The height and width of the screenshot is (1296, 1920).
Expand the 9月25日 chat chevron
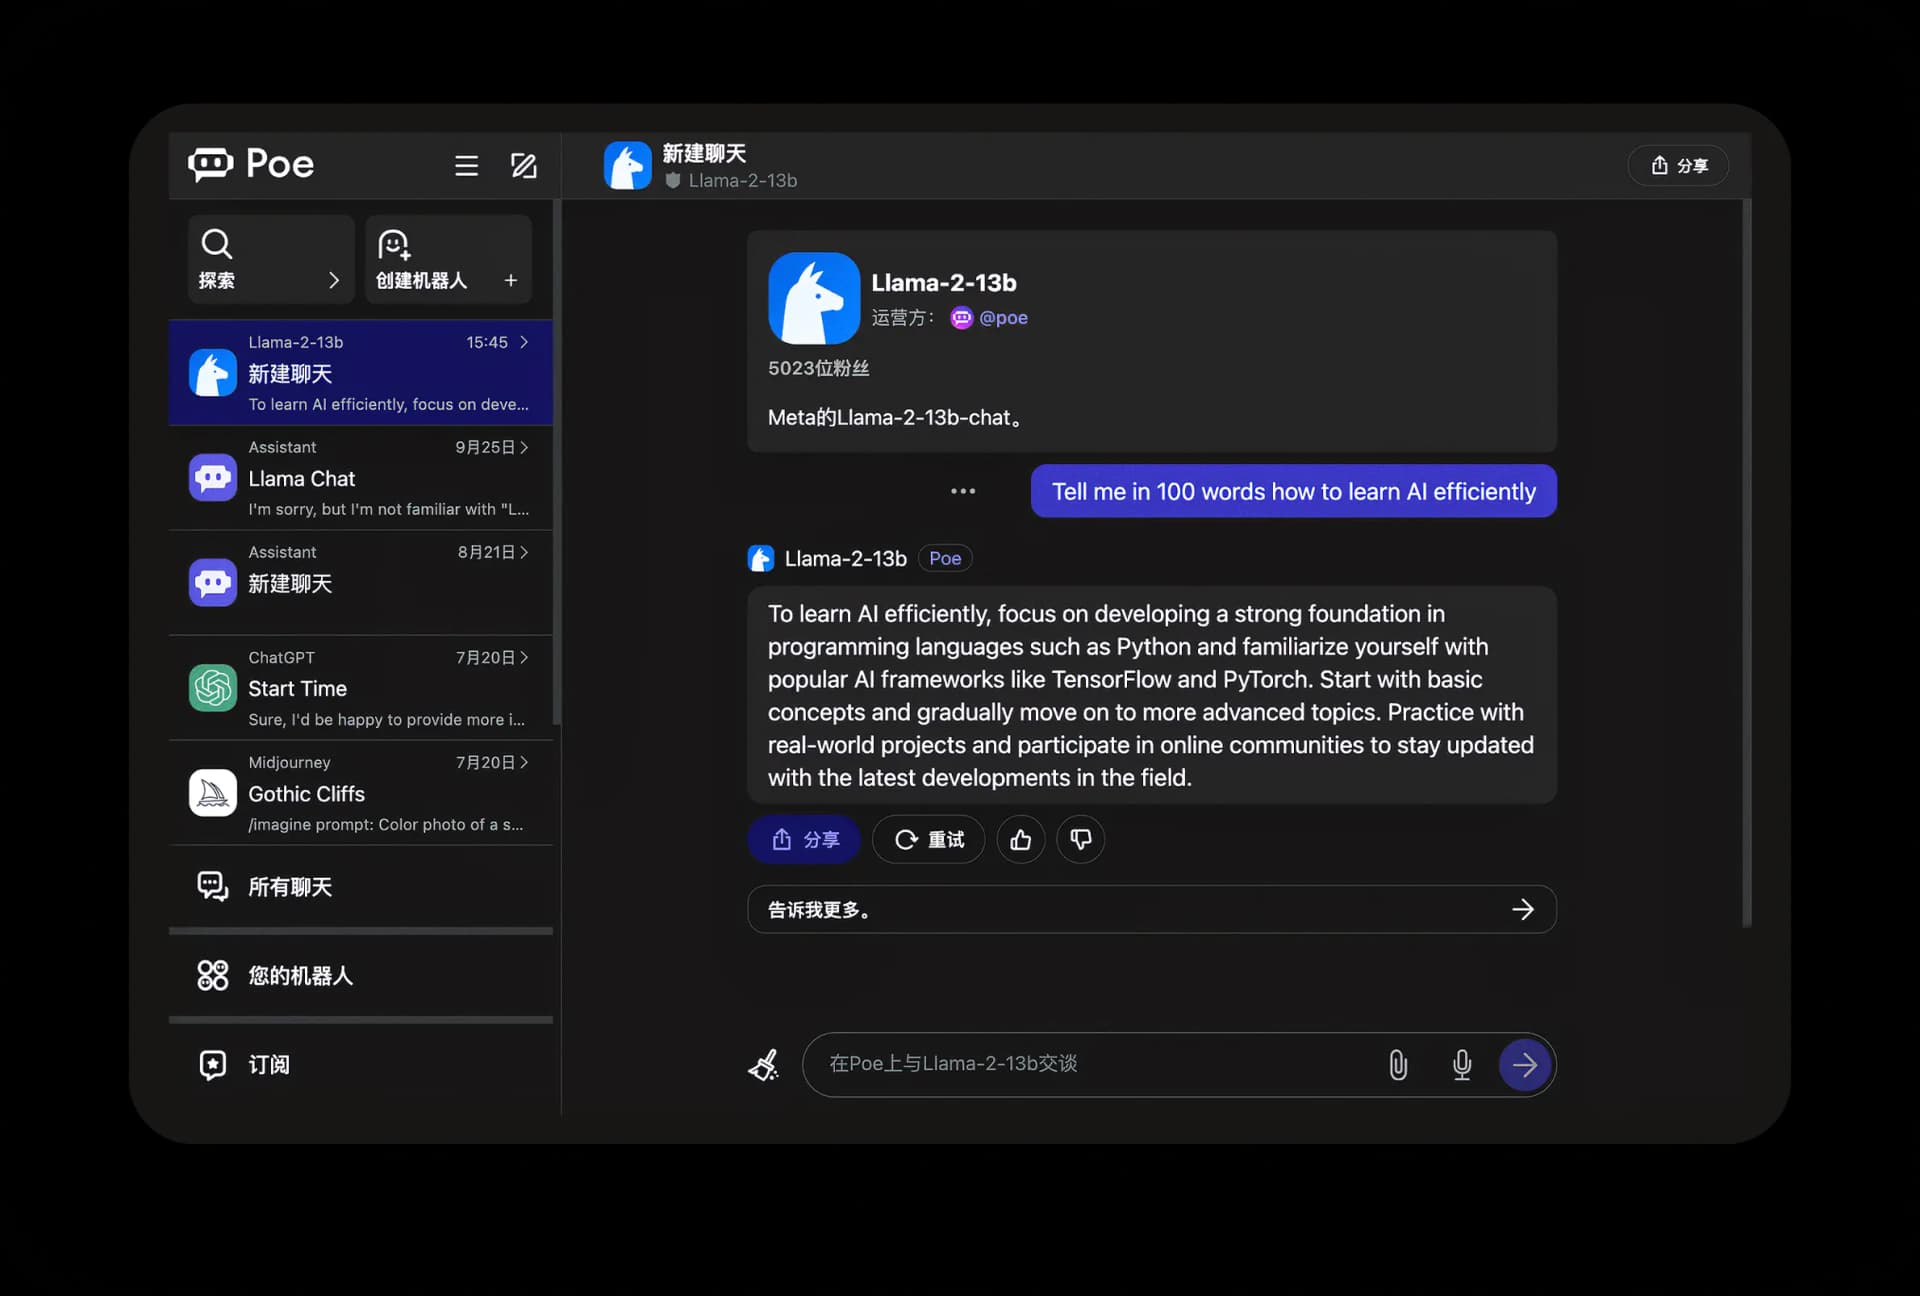pos(524,447)
